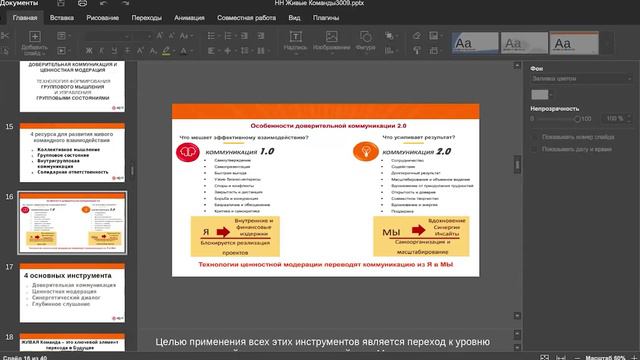Select the third red-topped slide theme
This screenshot has height=360, width=640.
pos(574,43)
